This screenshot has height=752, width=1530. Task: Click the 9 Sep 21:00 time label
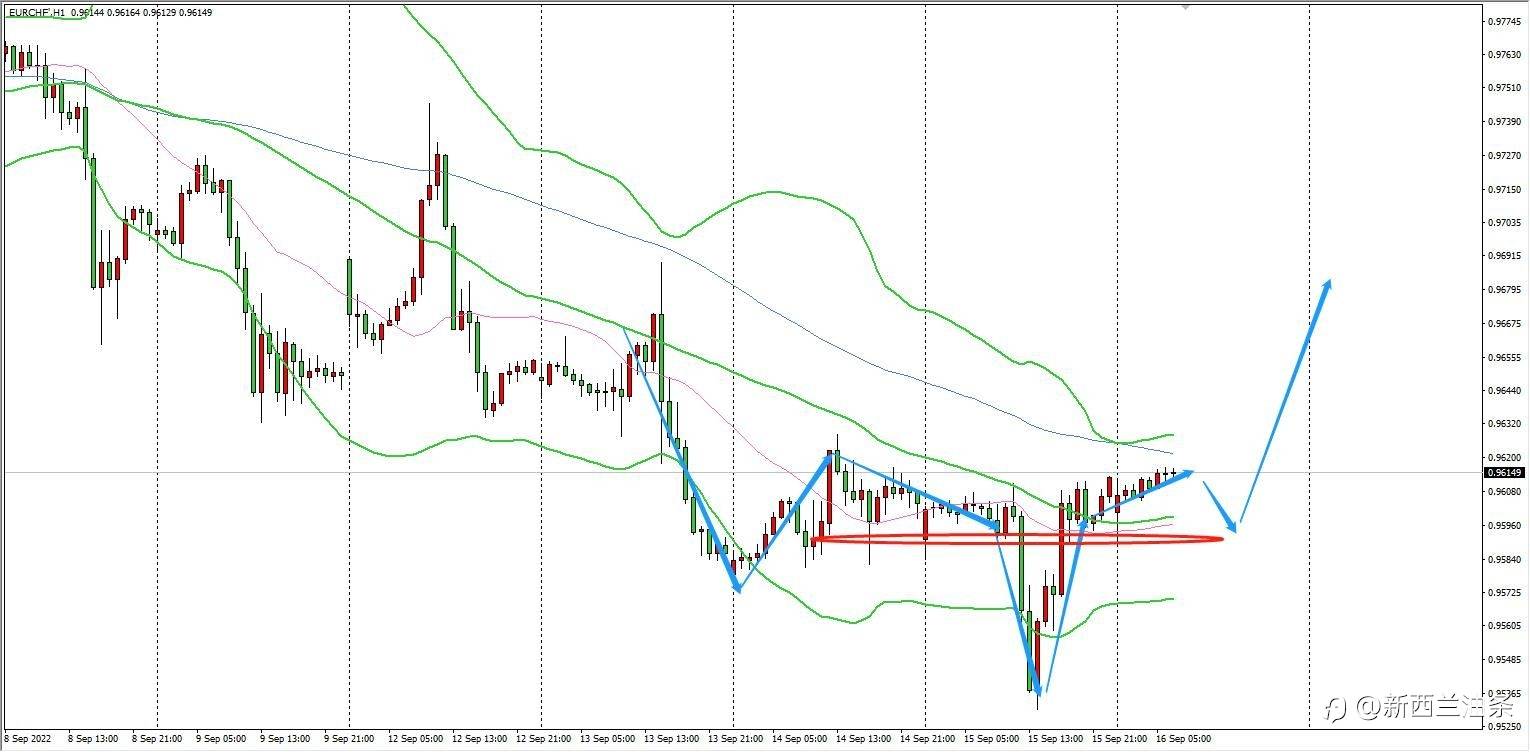tap(350, 739)
